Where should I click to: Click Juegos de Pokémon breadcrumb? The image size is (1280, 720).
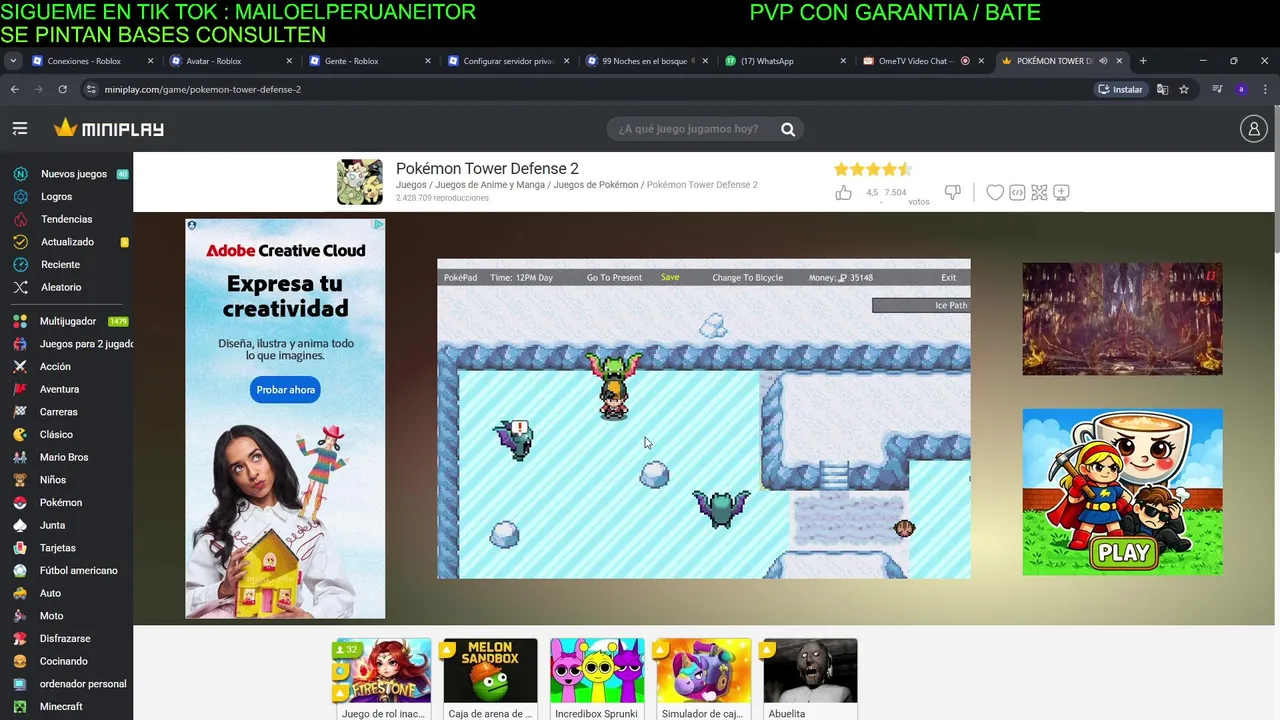(x=596, y=185)
